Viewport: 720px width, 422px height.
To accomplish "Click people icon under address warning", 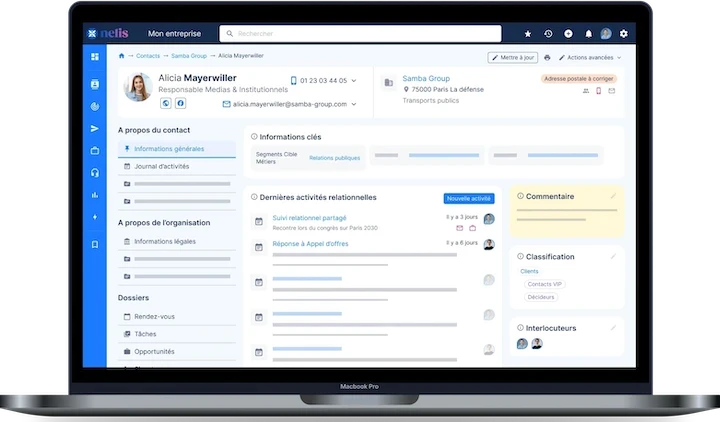I will [x=586, y=91].
